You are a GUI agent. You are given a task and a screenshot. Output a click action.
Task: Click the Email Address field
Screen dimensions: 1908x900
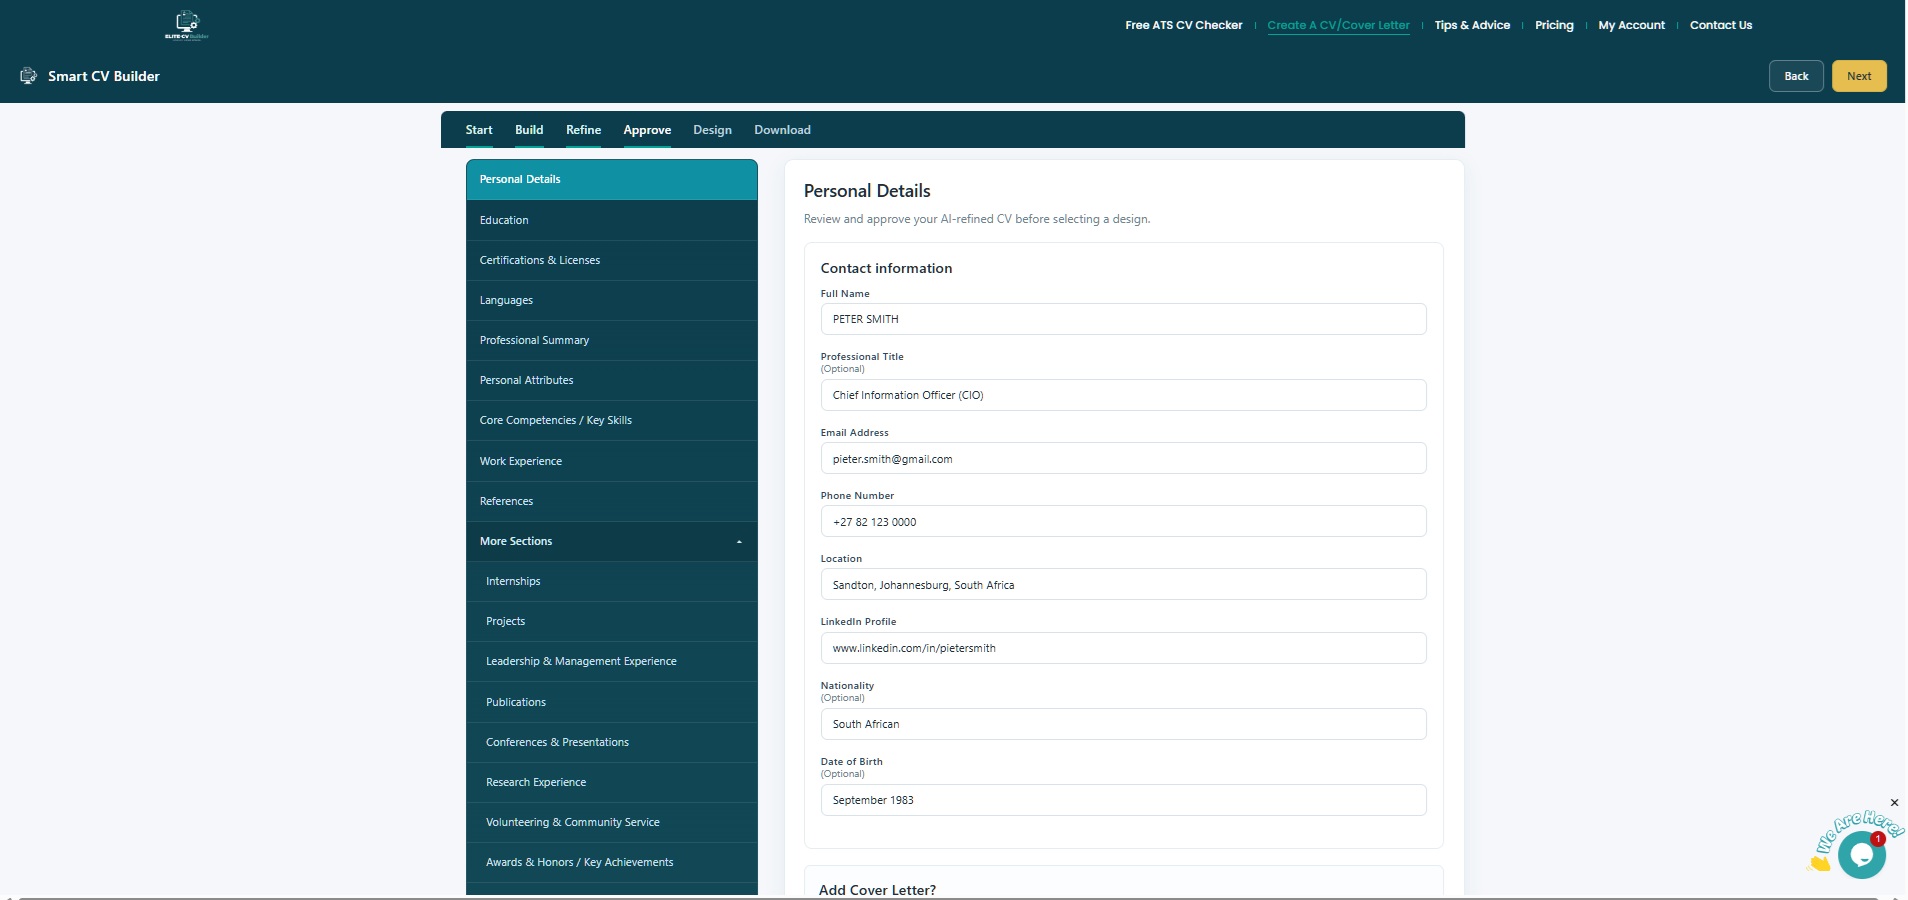1123,459
